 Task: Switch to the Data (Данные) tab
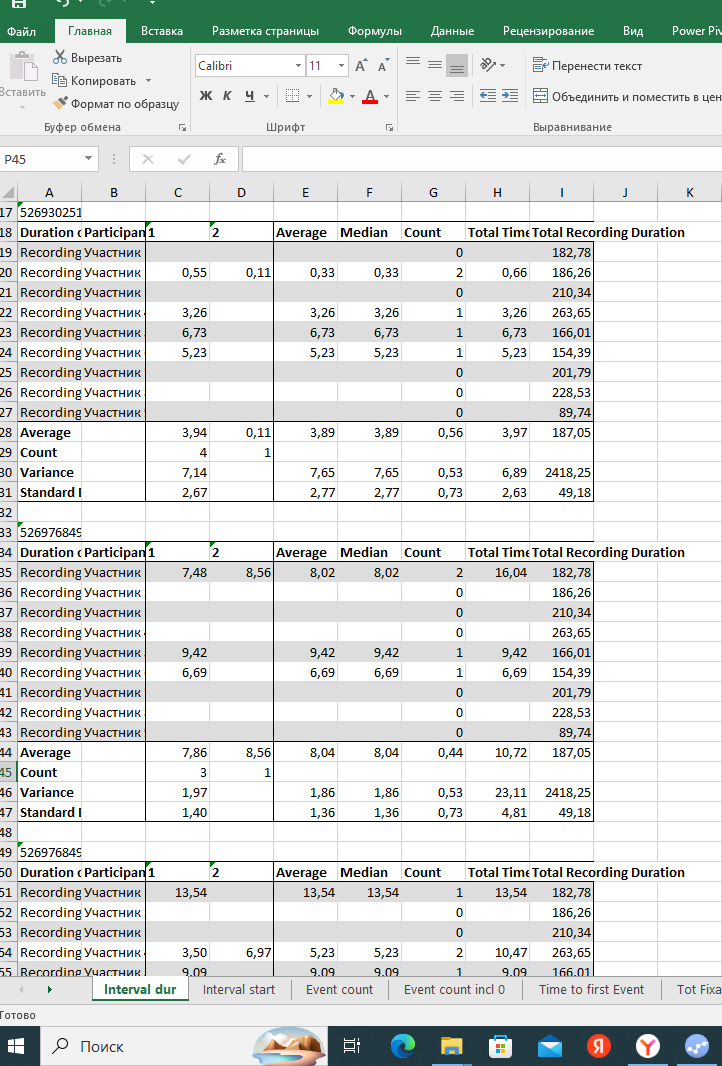(452, 31)
